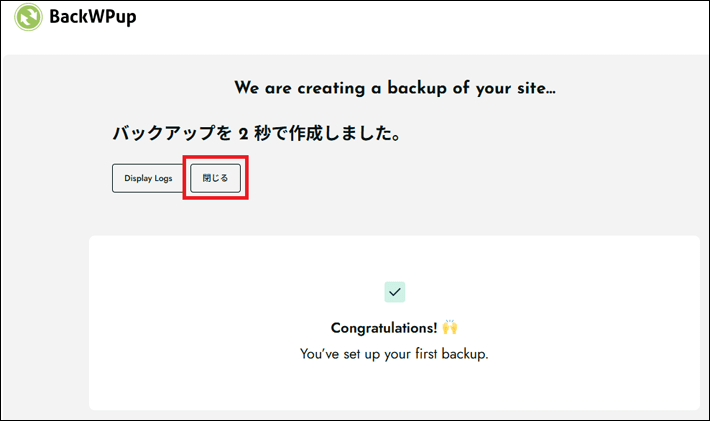Click gray margin left of white card
710x421 pixels.
45,320
